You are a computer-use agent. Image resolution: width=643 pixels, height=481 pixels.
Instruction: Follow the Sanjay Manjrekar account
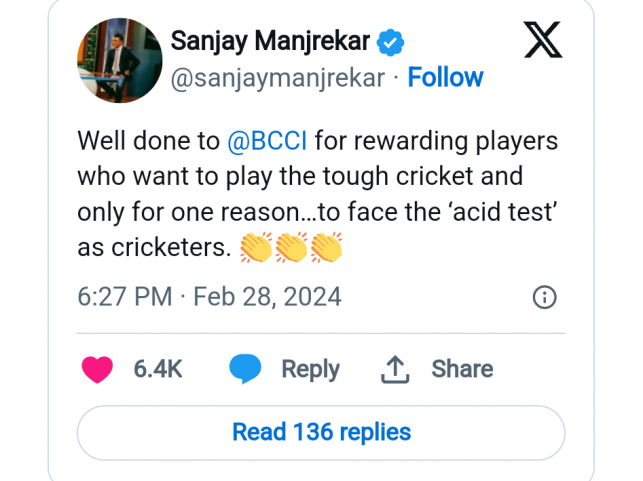pos(445,78)
